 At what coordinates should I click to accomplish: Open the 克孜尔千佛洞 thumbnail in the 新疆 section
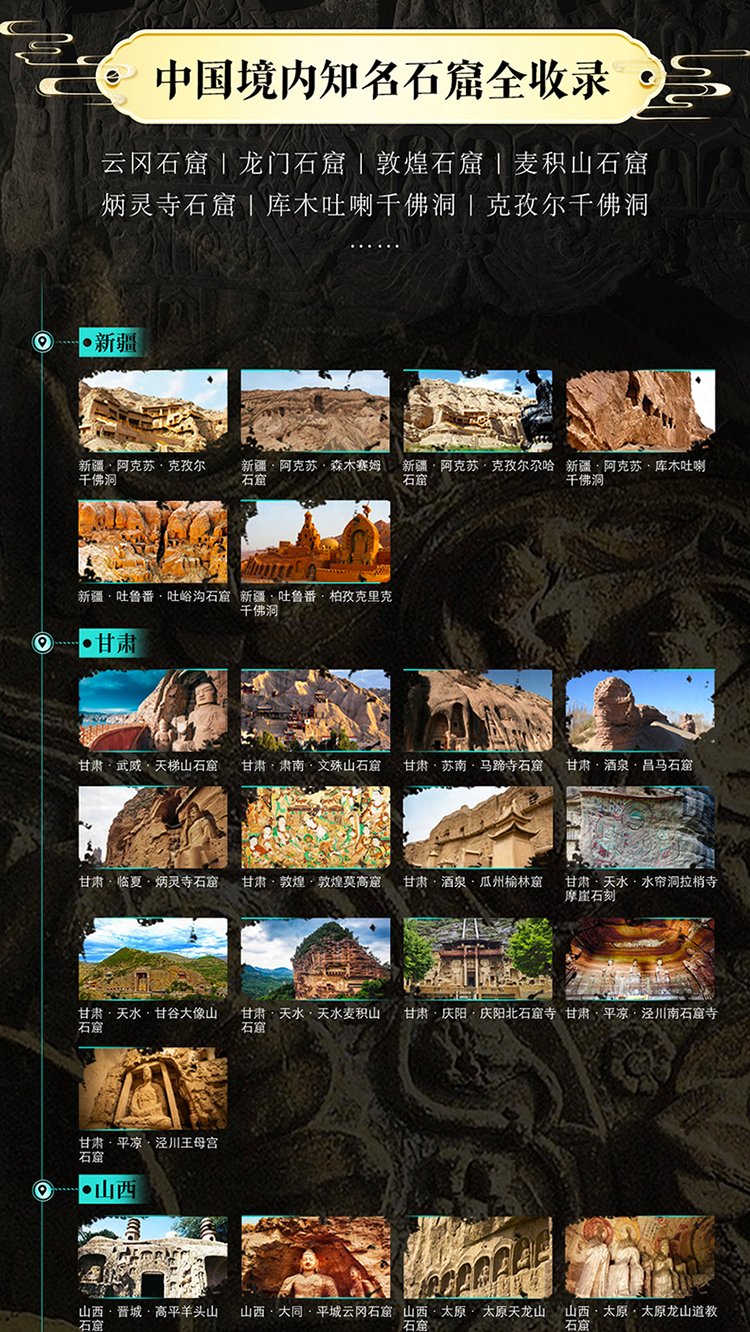[x=153, y=411]
